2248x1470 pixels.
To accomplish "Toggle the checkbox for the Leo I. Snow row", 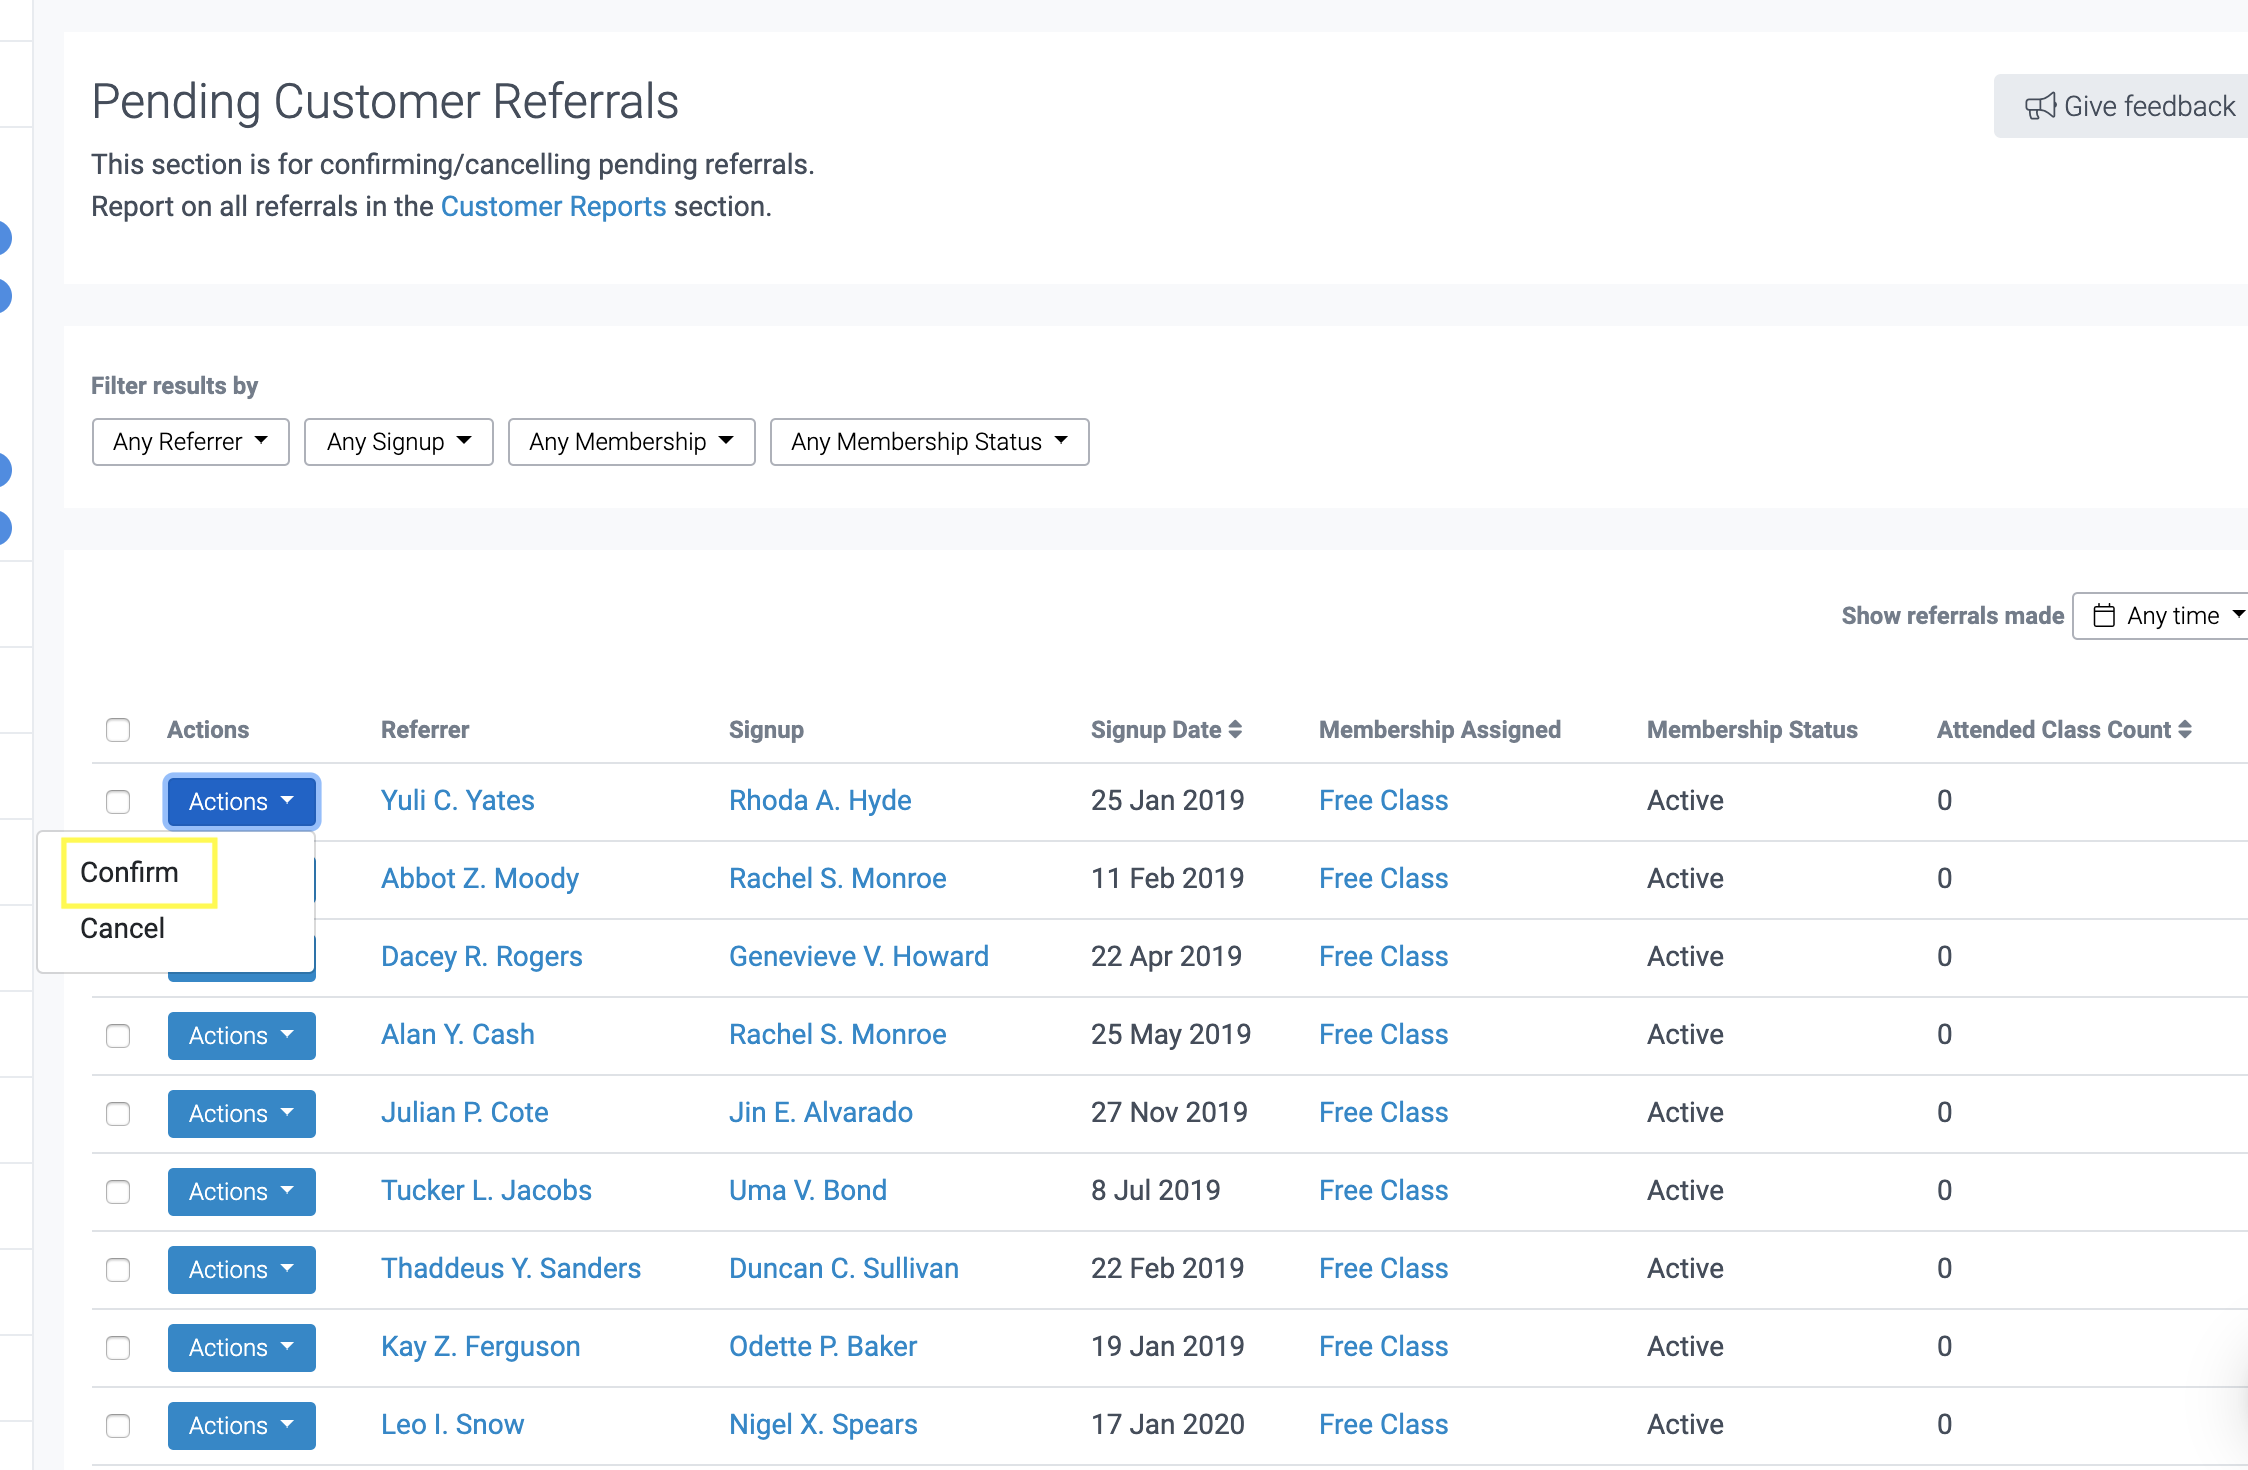I will pos(118,1425).
